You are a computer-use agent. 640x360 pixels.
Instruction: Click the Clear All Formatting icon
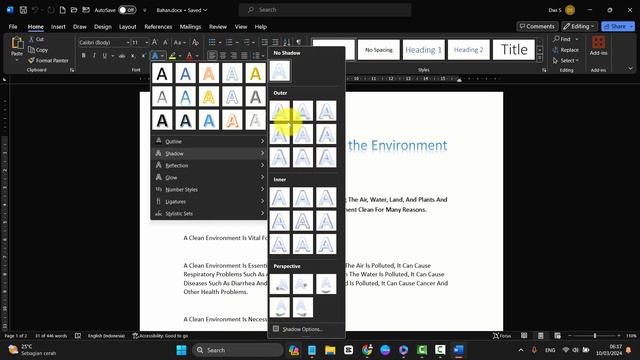point(195,42)
